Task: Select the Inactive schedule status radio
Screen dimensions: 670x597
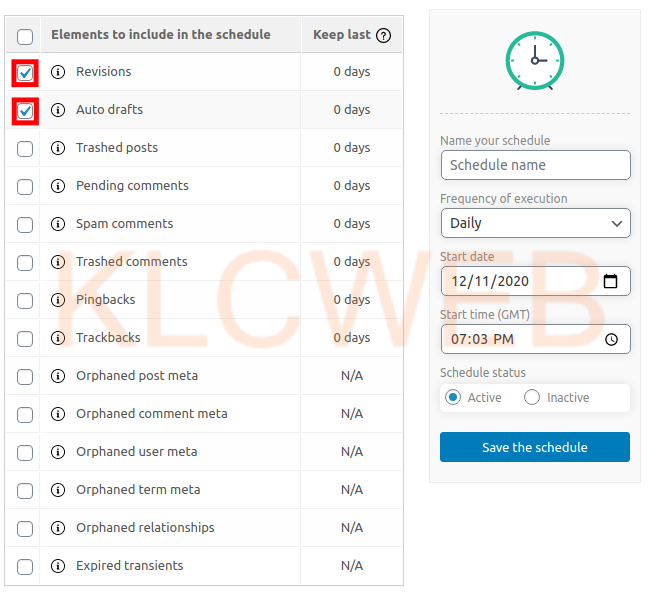Action: 532,397
